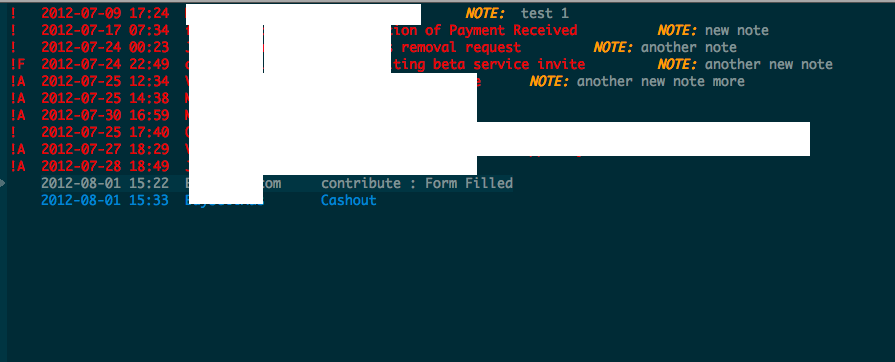Click the "new note" annotation on second row
The image size is (895, 362).
[x=737, y=30]
